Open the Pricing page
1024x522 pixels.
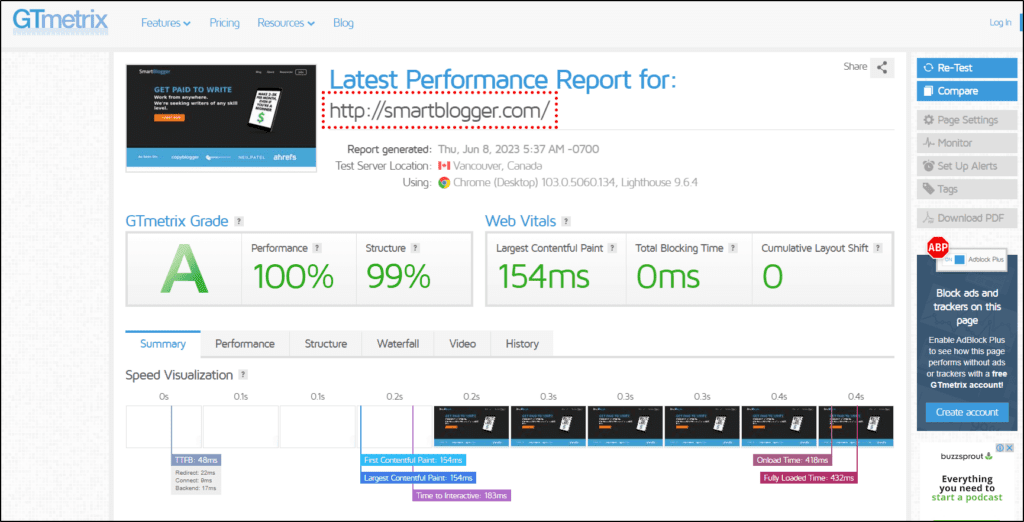225,23
